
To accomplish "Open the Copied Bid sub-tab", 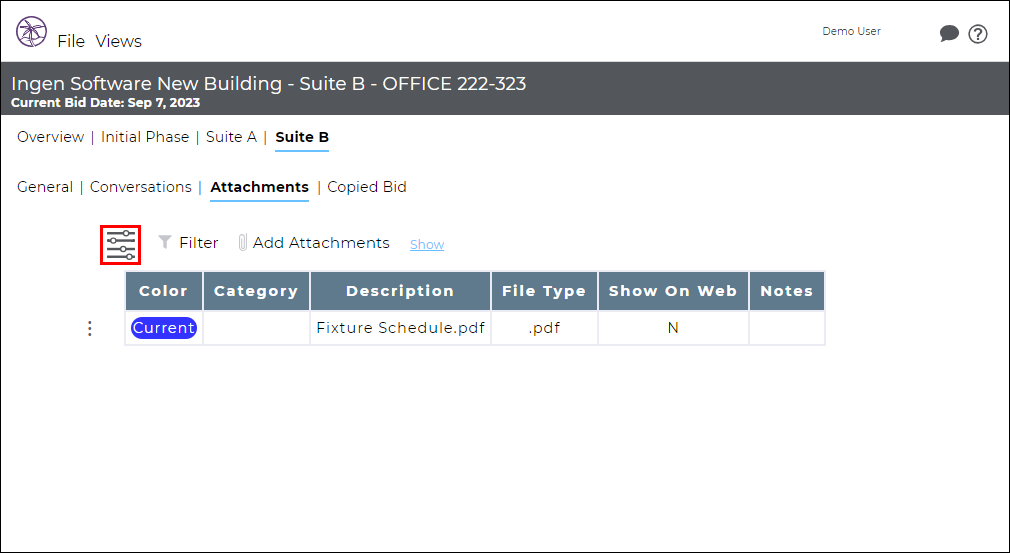I will tap(367, 187).
